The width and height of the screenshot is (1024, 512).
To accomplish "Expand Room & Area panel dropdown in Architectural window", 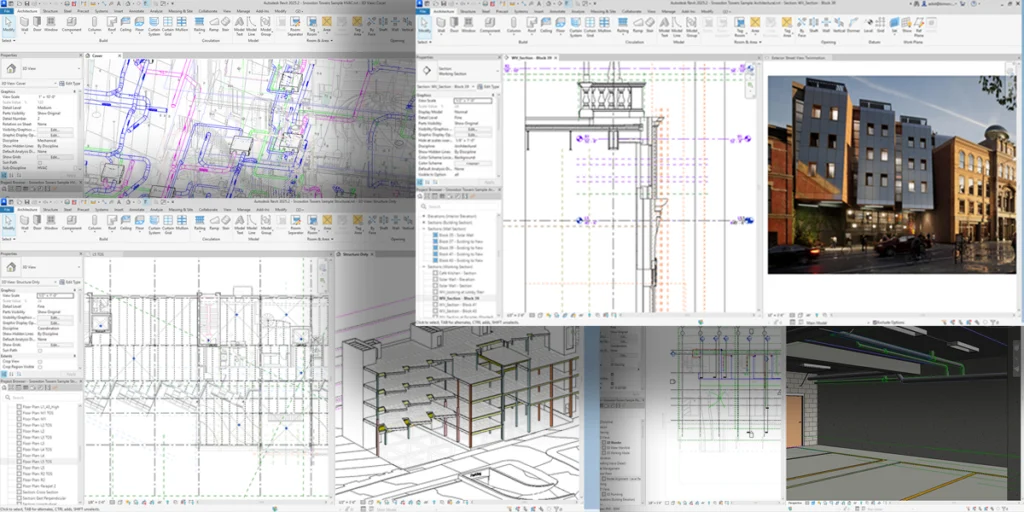I will point(749,42).
